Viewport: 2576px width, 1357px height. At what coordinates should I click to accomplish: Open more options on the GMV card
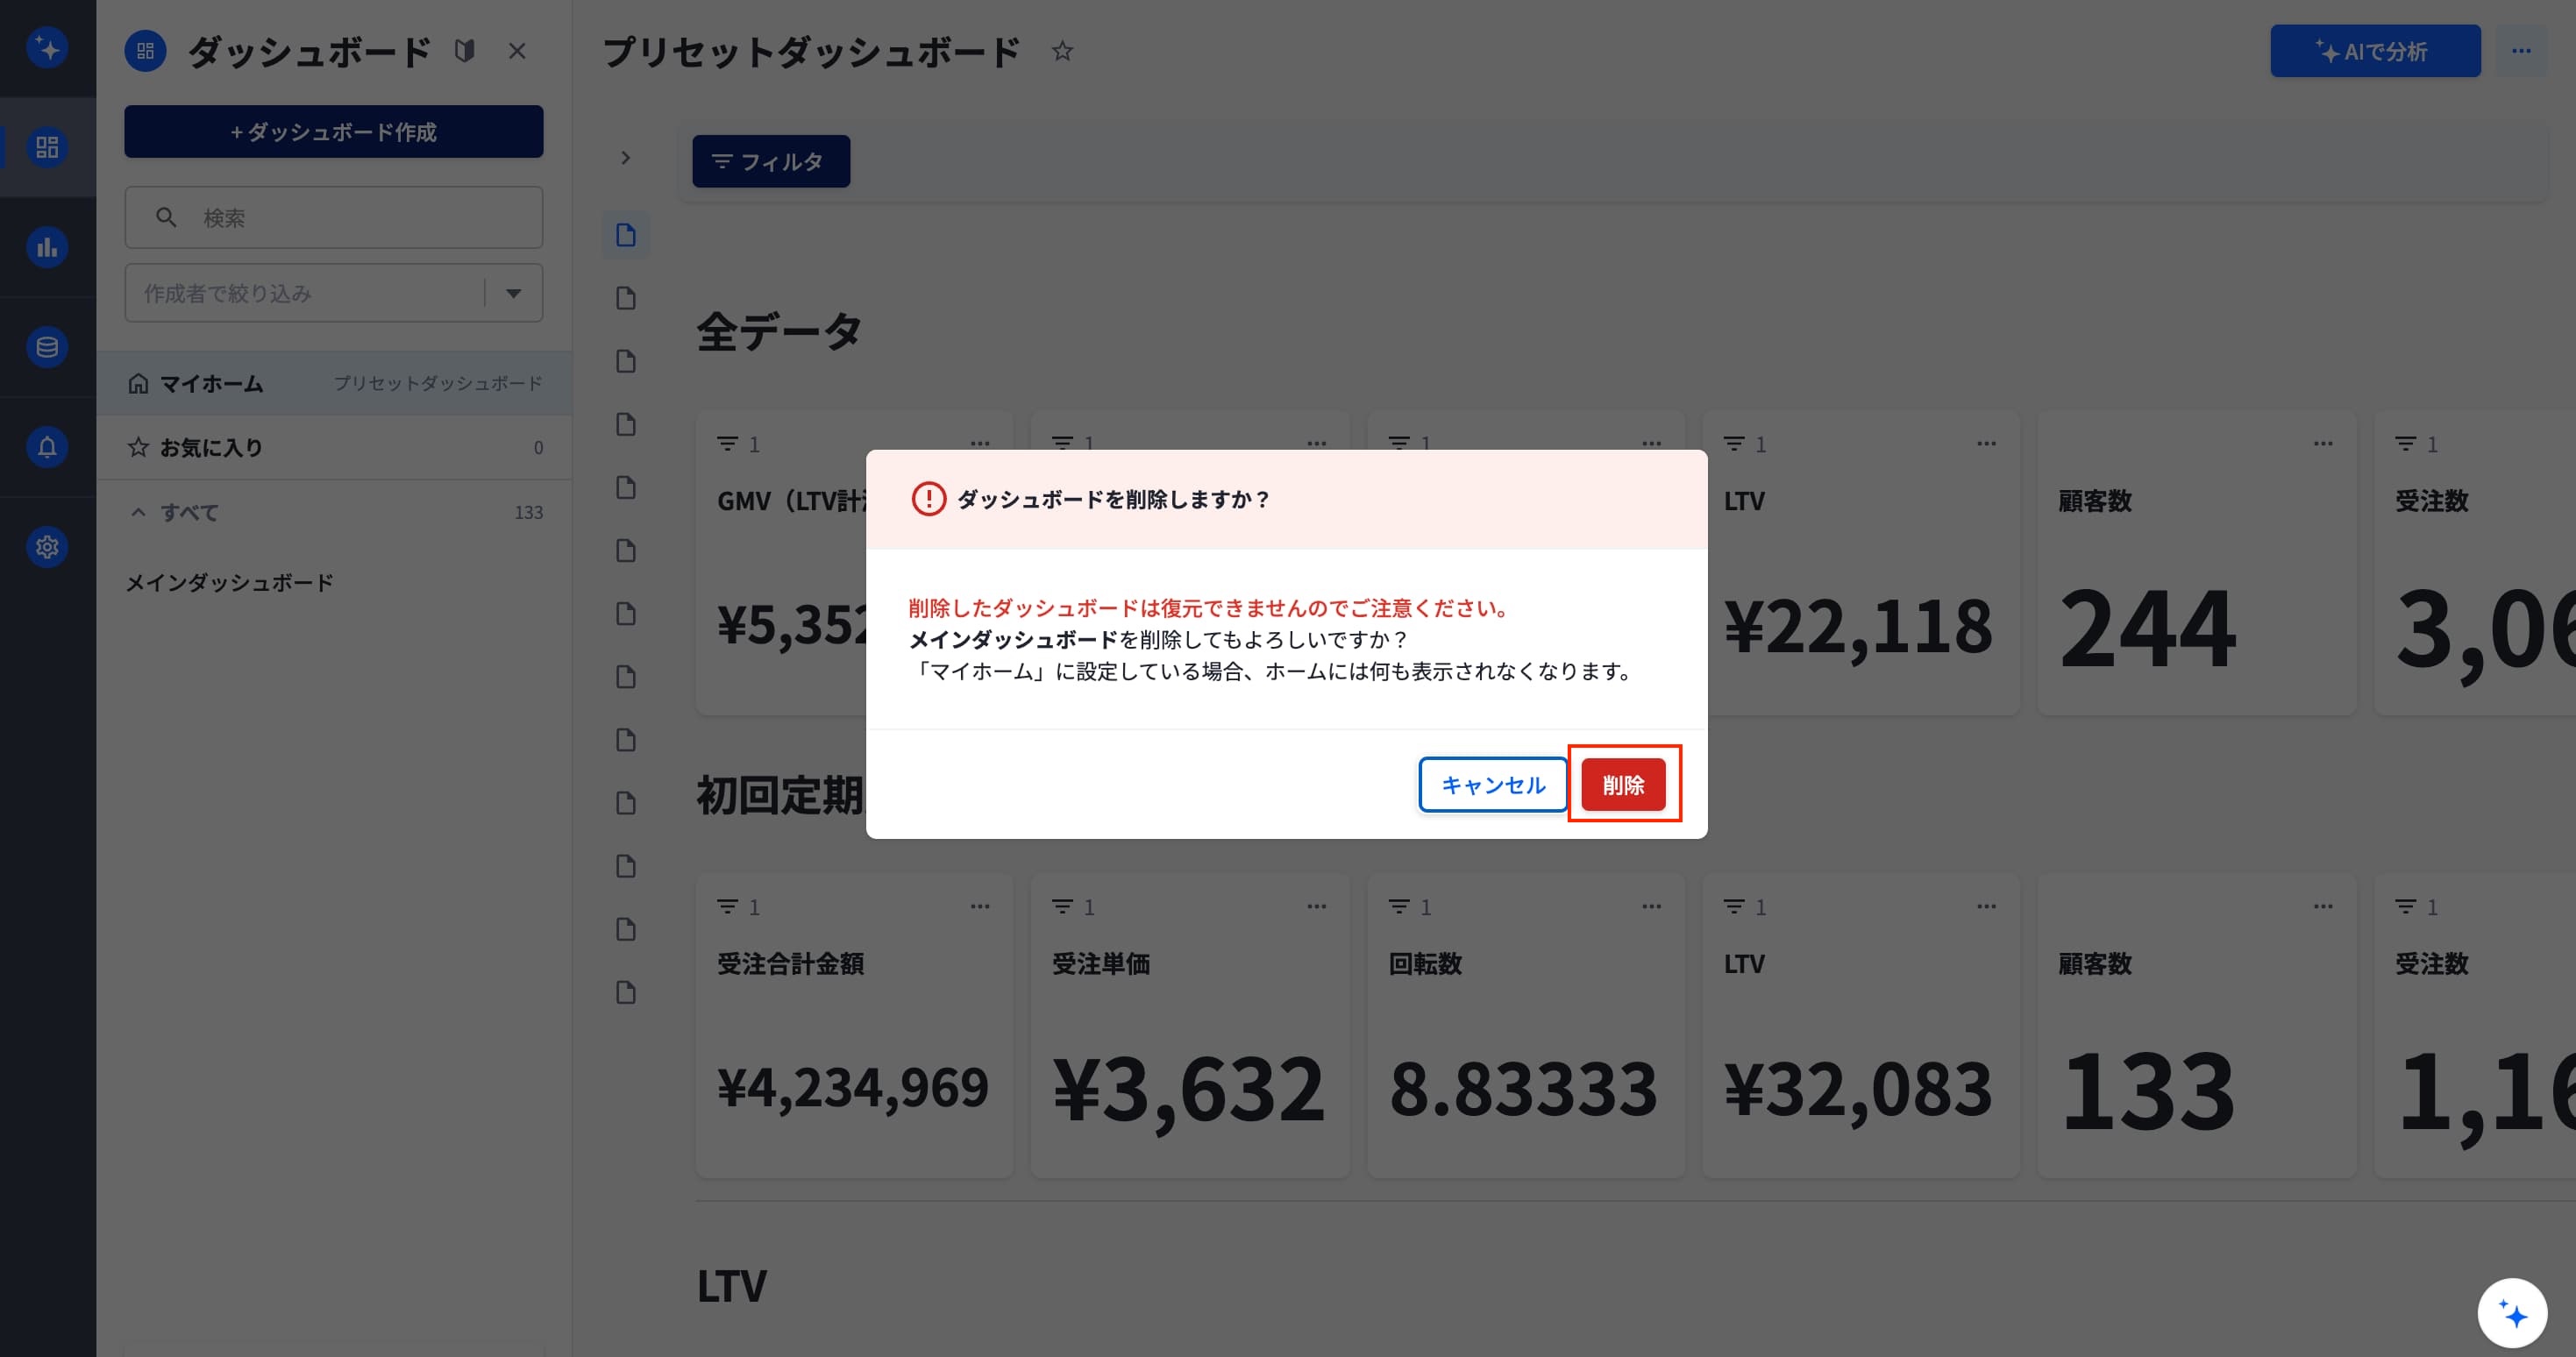[980, 443]
